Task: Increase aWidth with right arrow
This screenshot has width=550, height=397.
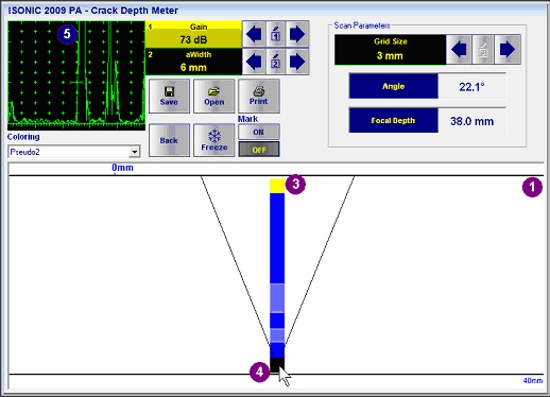Action: tap(297, 62)
